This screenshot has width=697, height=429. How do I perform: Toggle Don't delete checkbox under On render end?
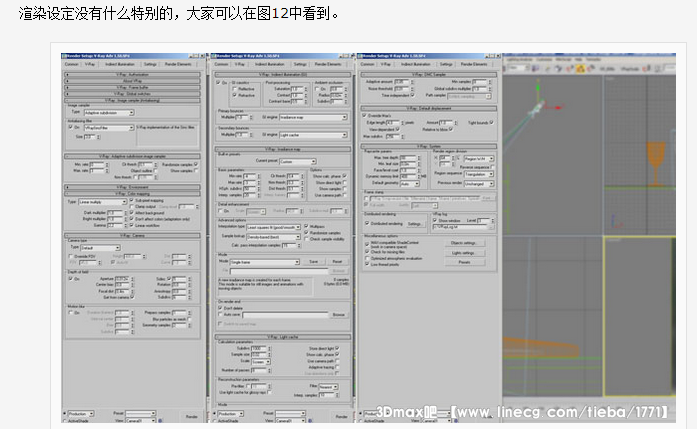pyautogui.click(x=220, y=308)
